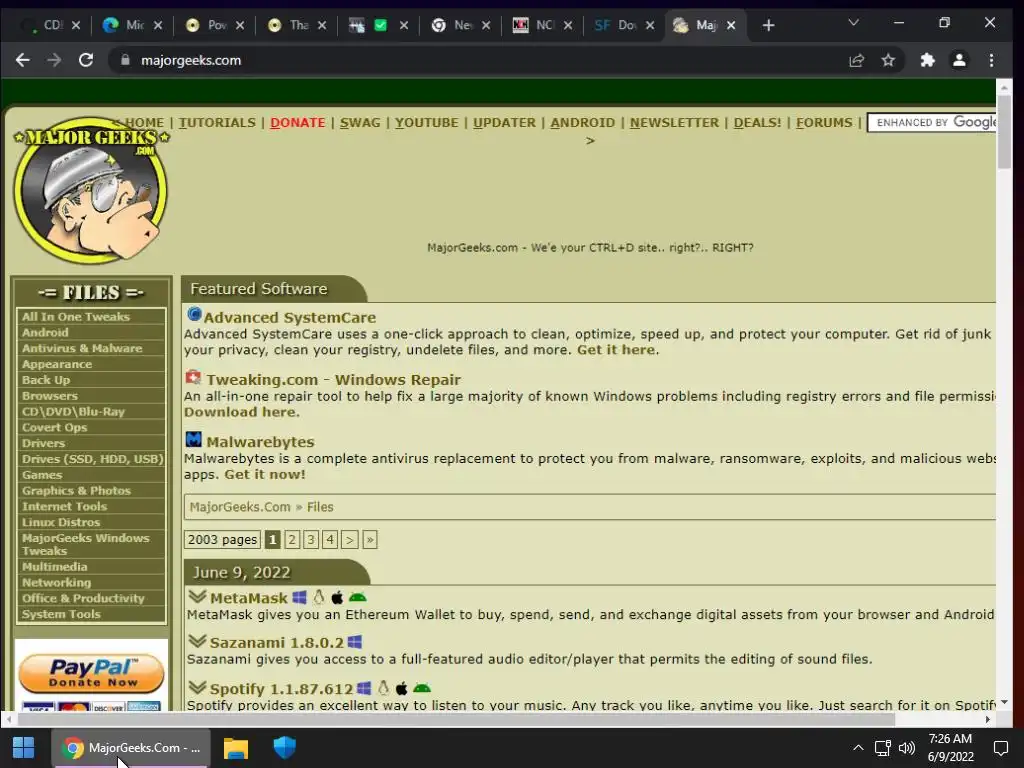Open the volume speaker icon
Screen dimensions: 1024x768
click(906, 748)
